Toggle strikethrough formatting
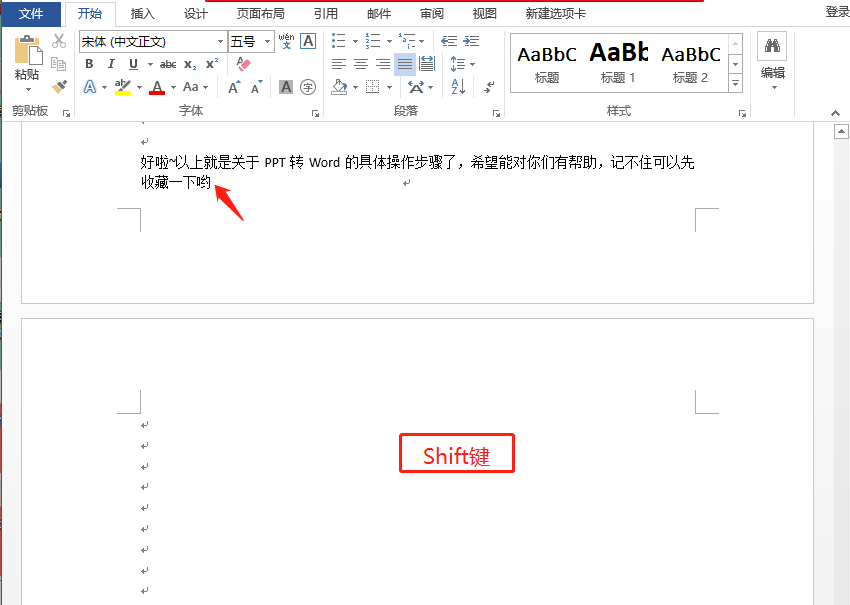850x605 pixels. pyautogui.click(x=168, y=65)
